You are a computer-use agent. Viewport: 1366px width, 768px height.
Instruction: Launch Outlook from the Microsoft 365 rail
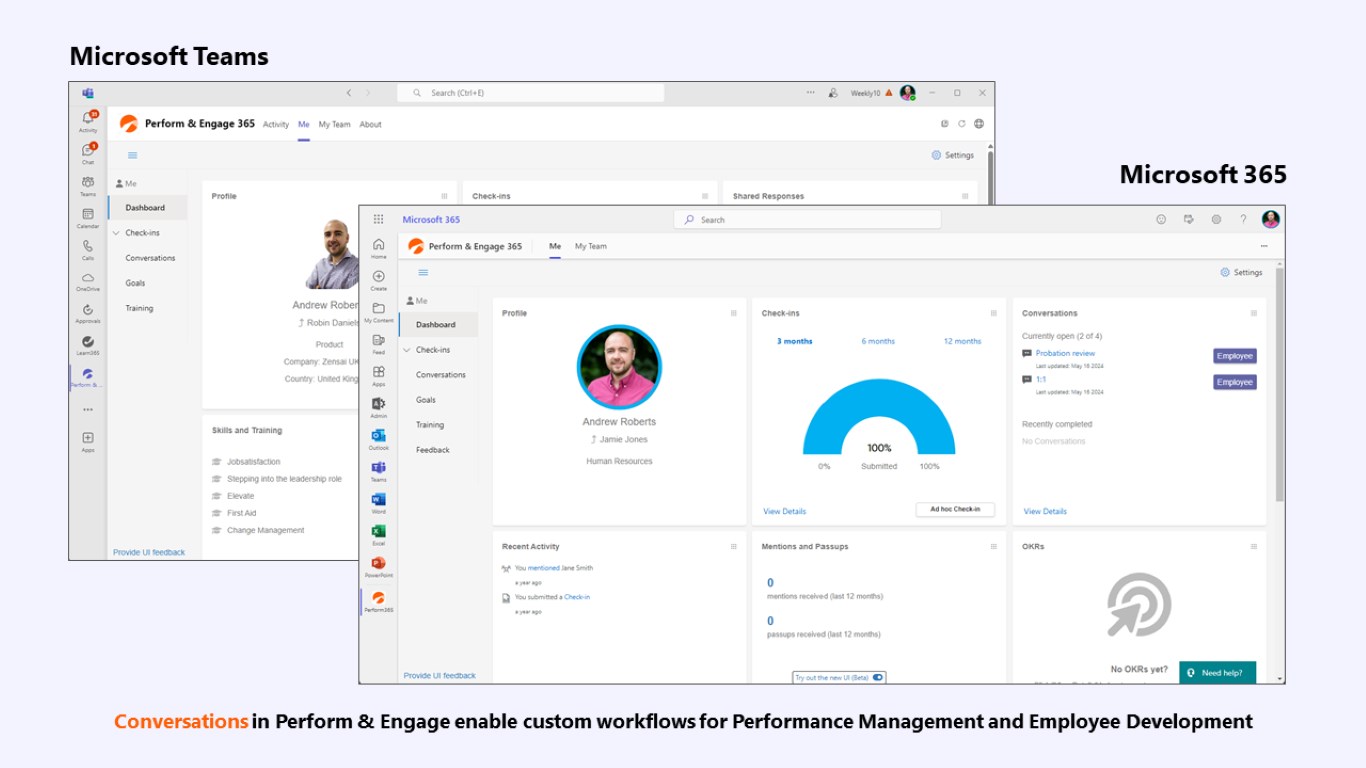pos(378,439)
